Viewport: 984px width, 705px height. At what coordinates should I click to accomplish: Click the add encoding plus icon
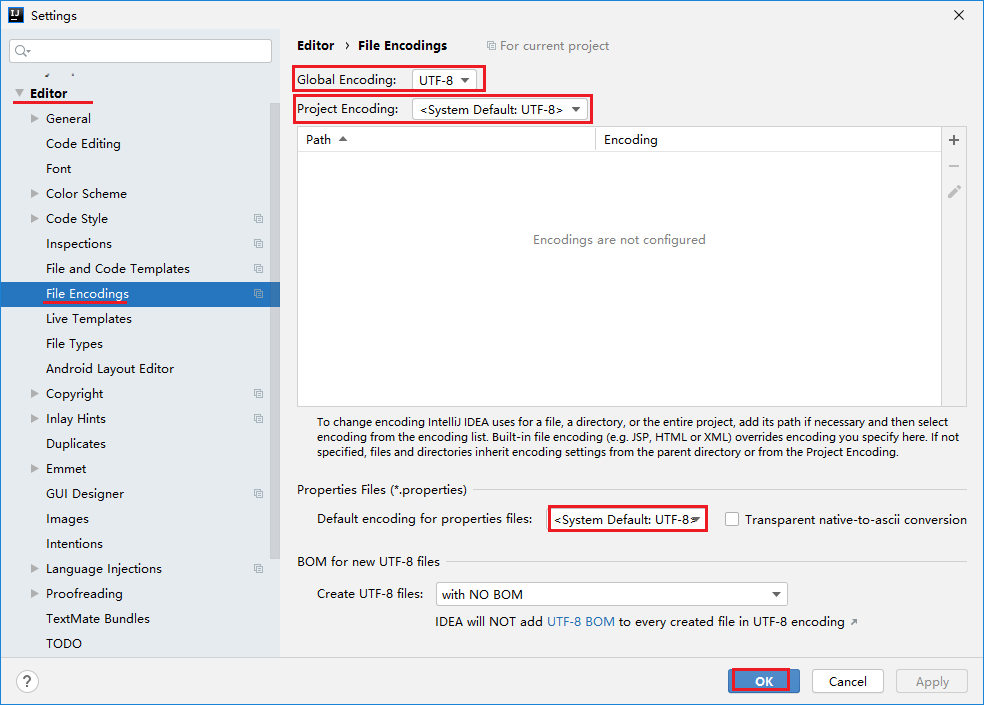point(954,140)
